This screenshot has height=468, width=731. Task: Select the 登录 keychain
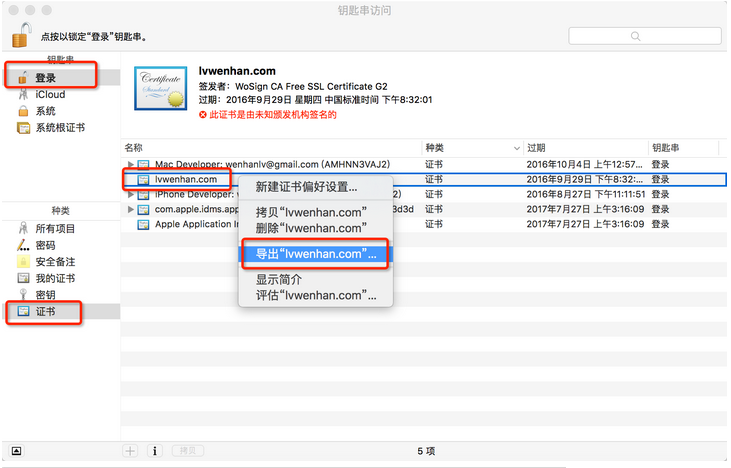(62, 78)
